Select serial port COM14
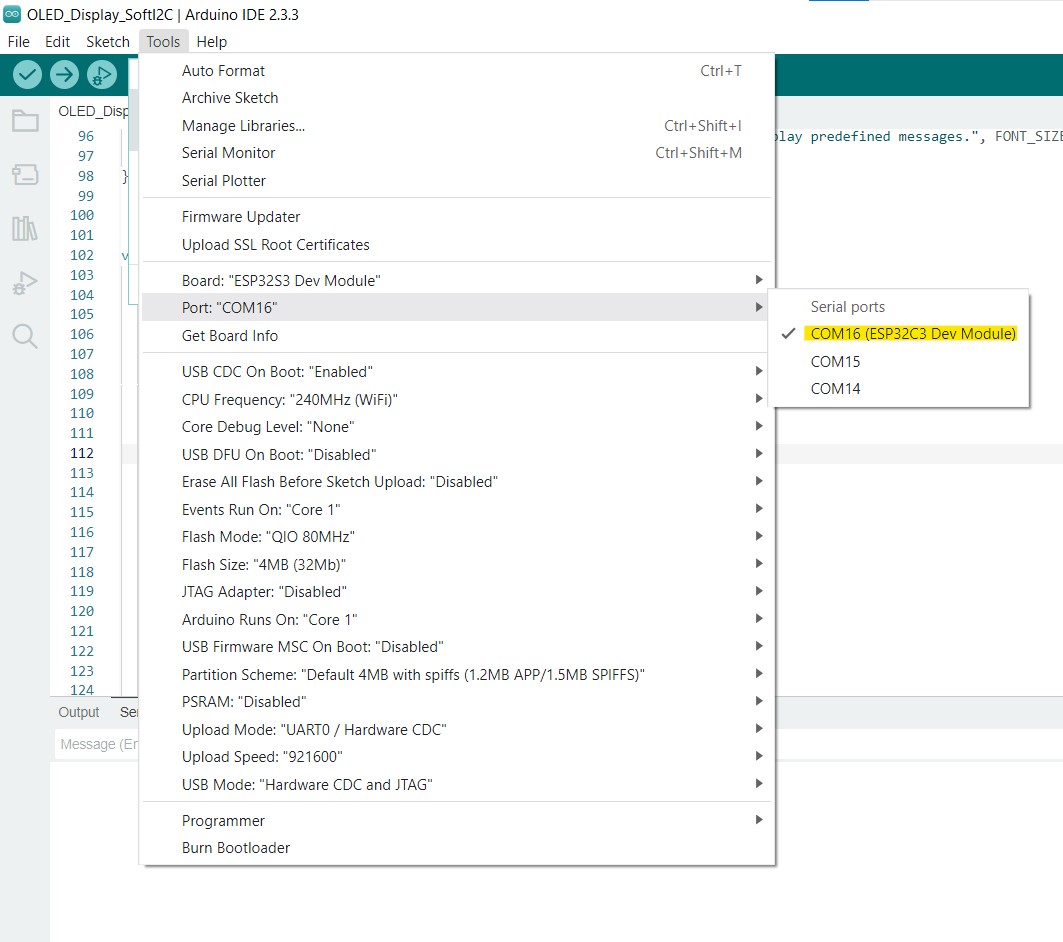 899,389
